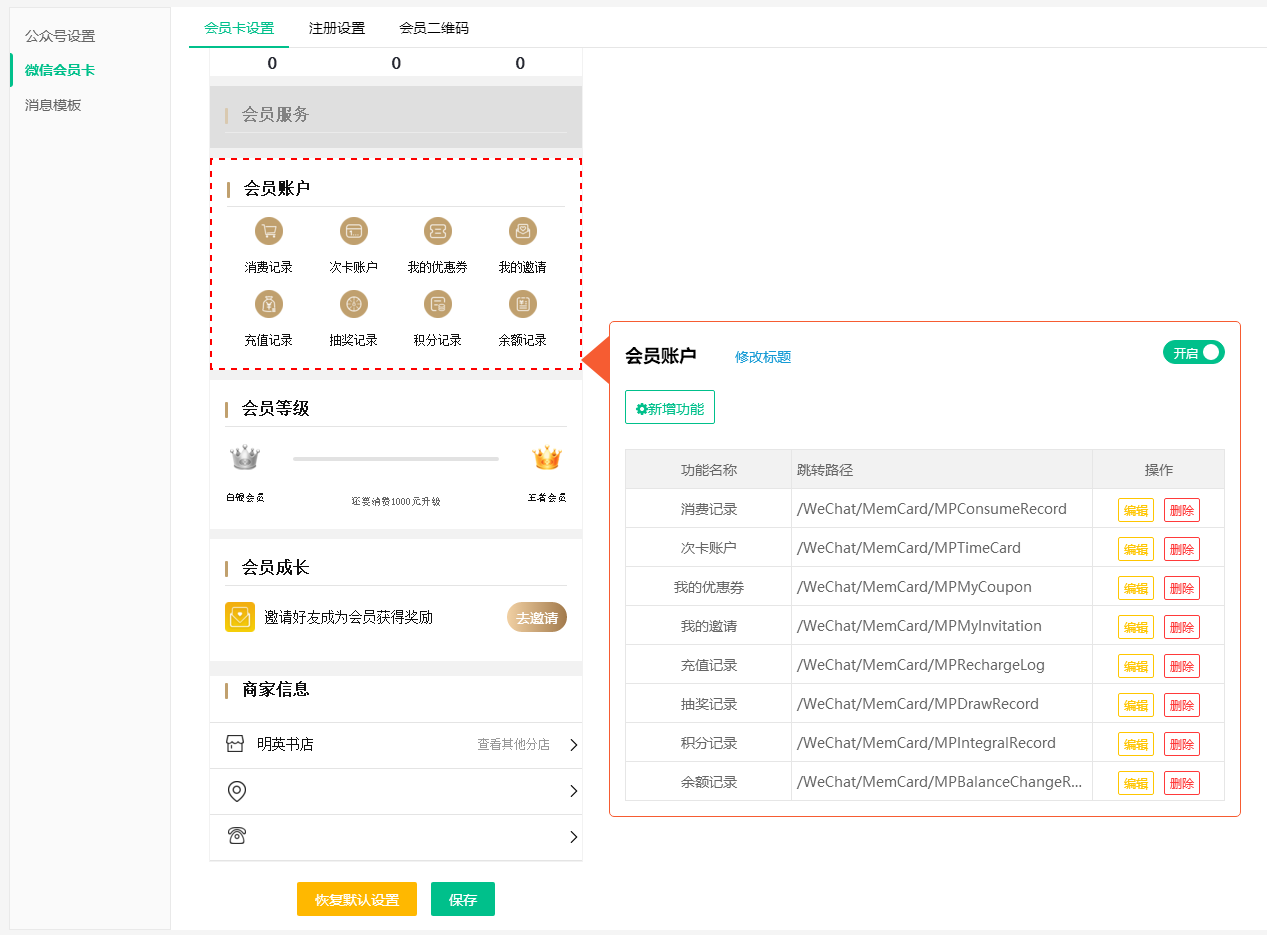1267x935 pixels.
Task: Click the 新增功能 button
Action: [x=670, y=408]
